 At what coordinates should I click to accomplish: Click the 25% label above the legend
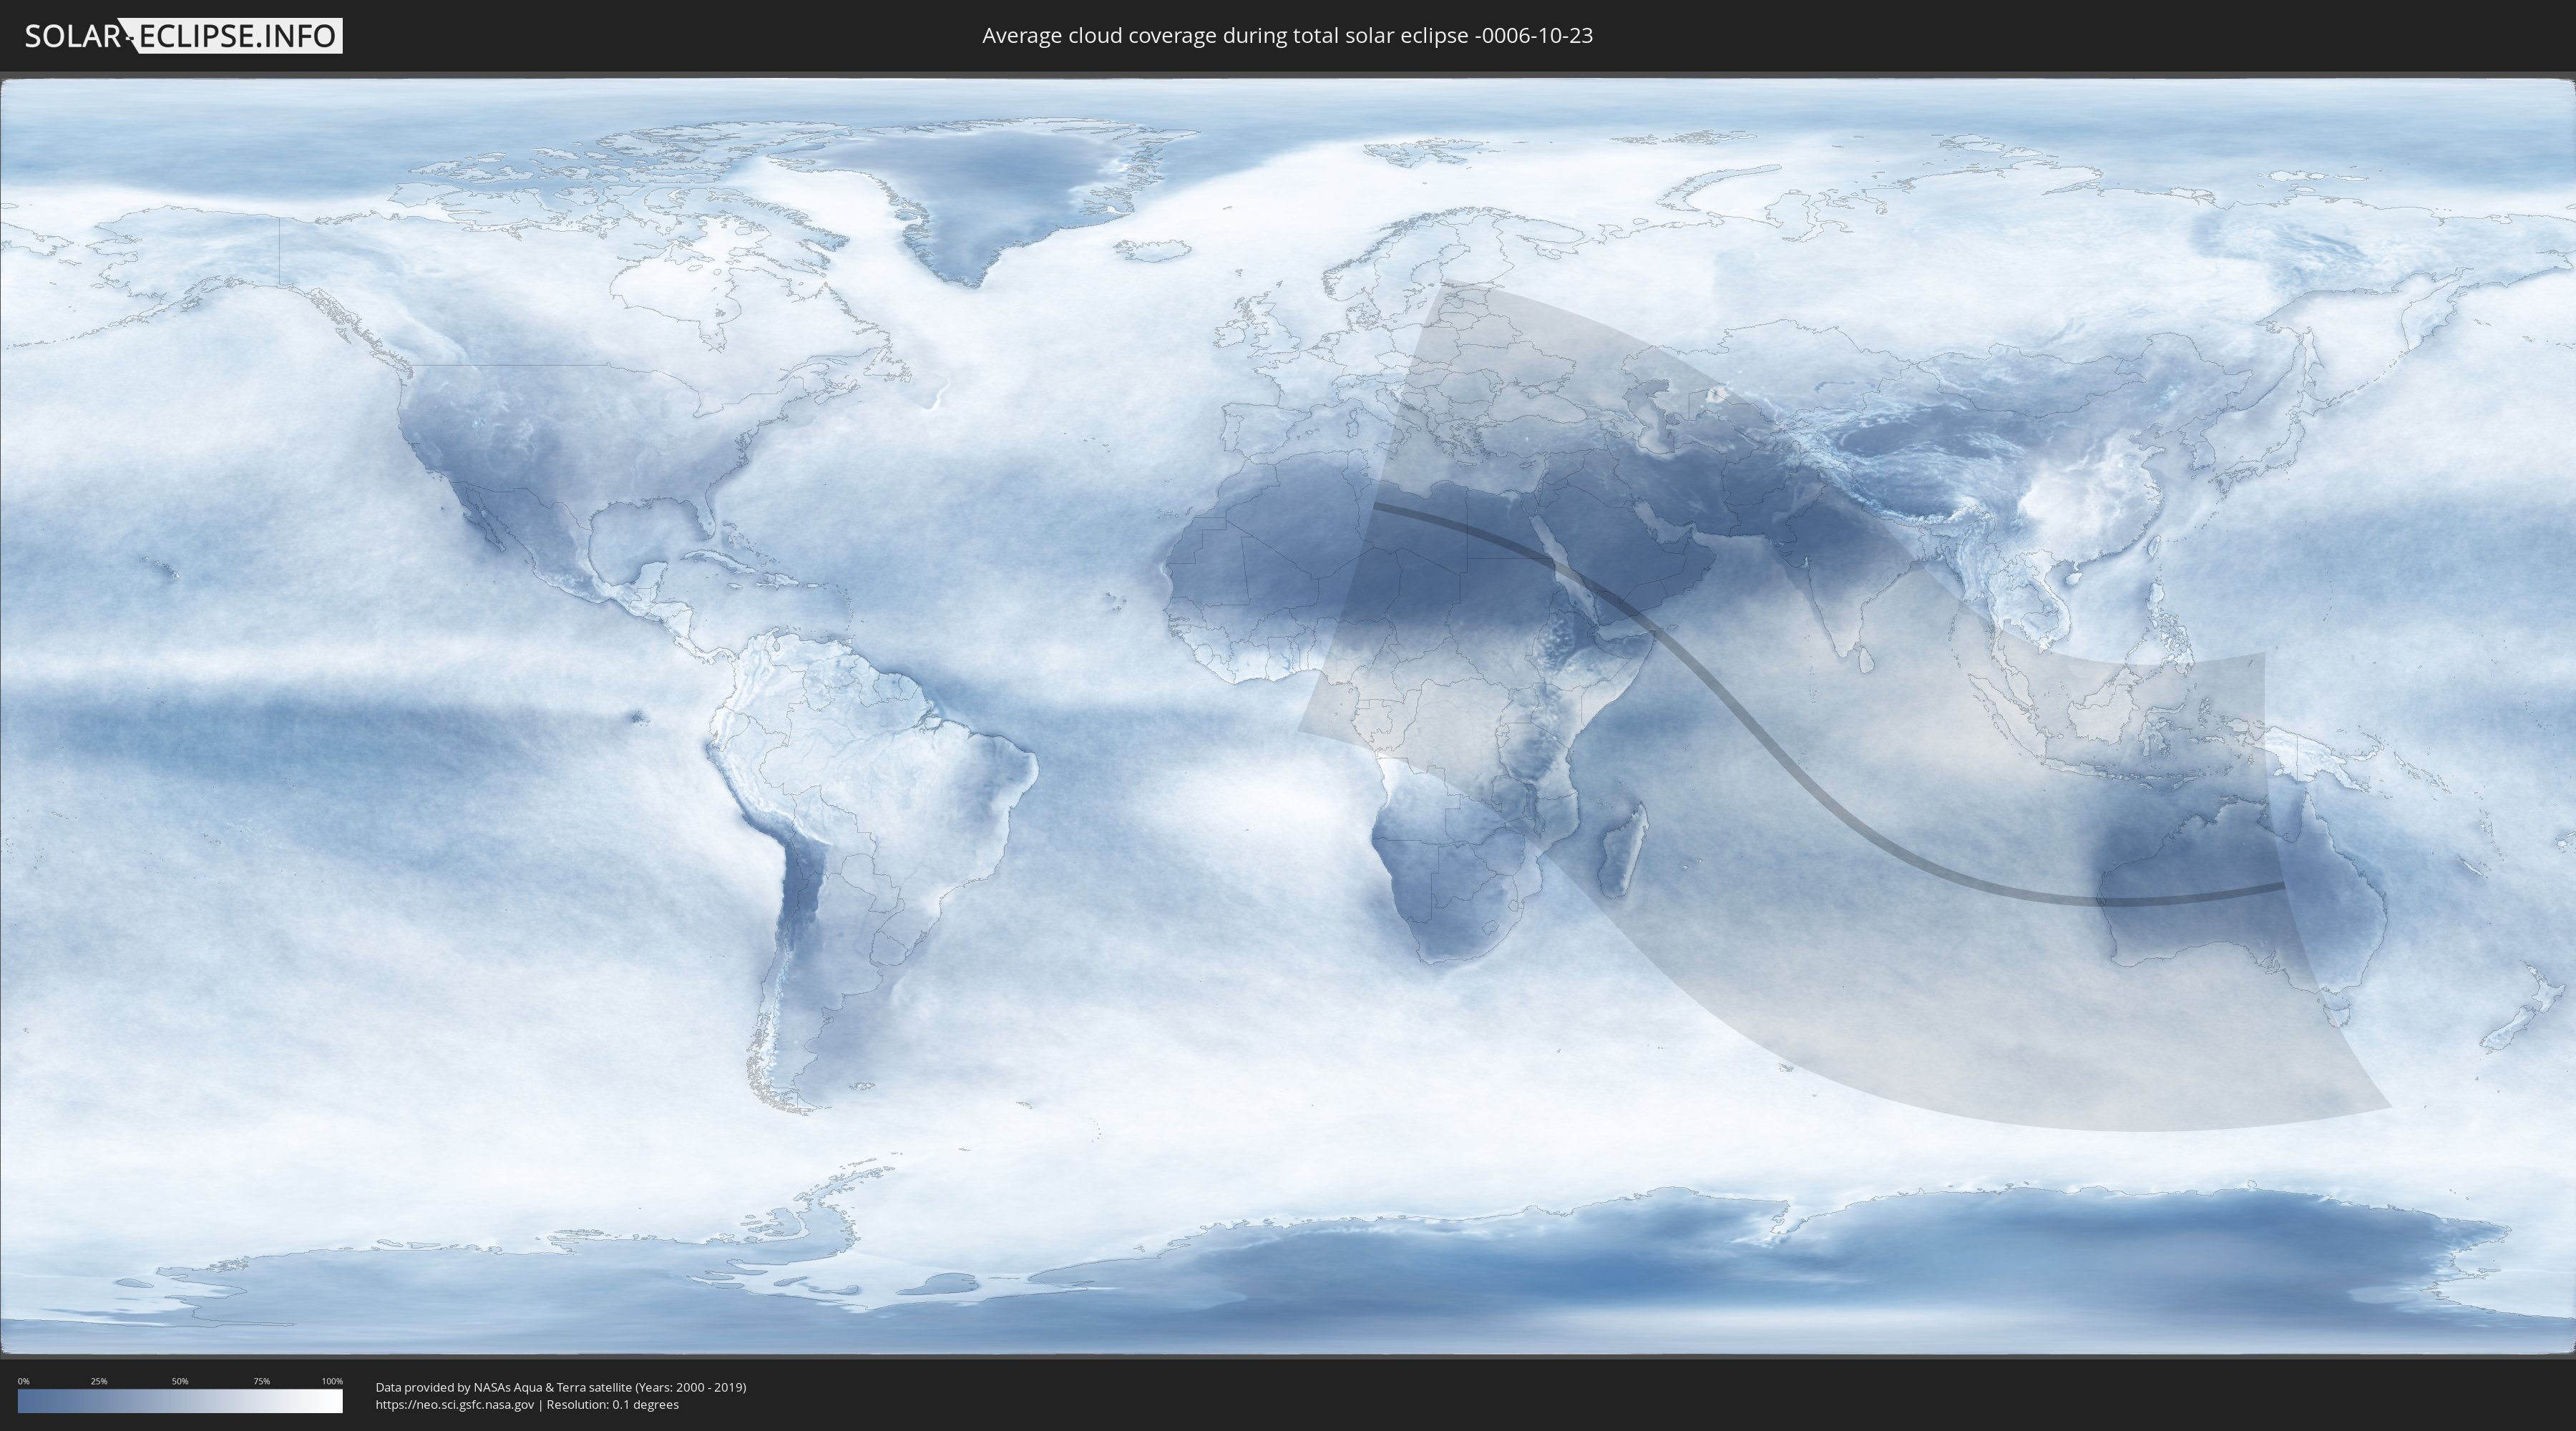tap(99, 1381)
